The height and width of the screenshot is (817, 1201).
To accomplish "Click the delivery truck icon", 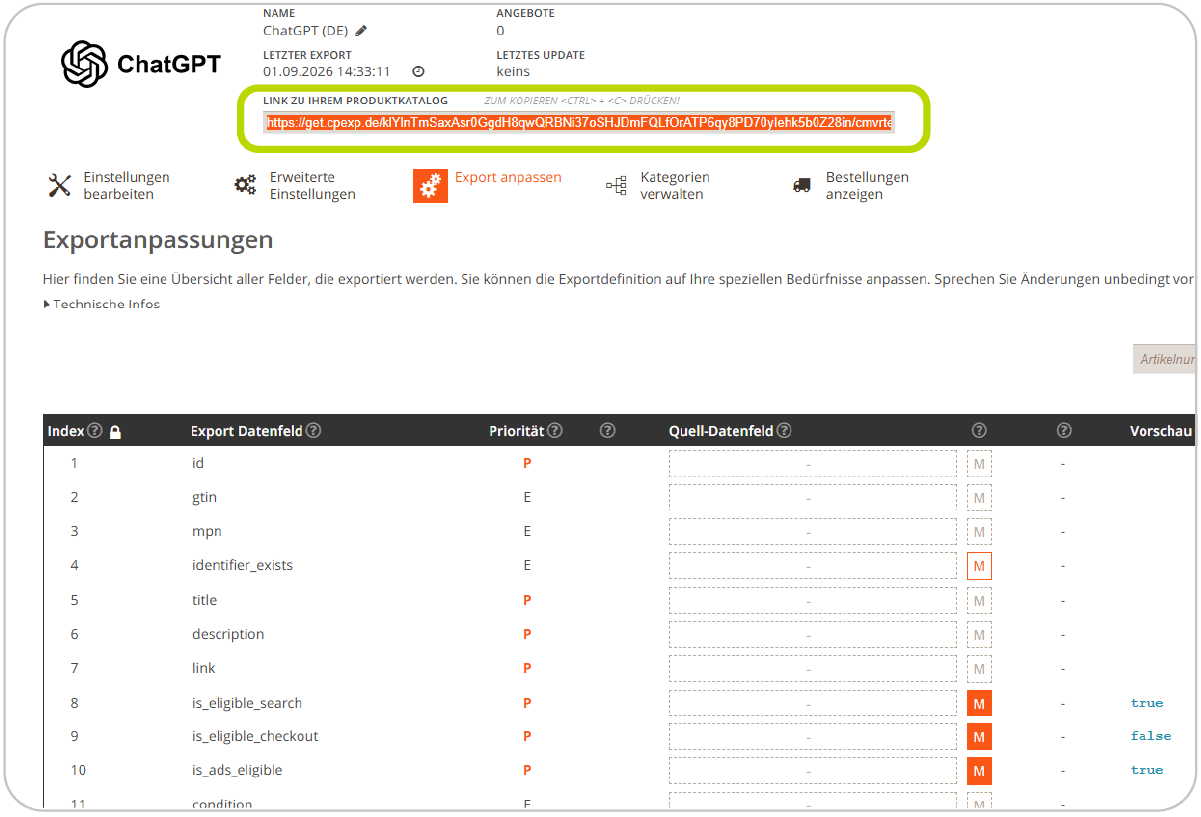I will (x=802, y=185).
